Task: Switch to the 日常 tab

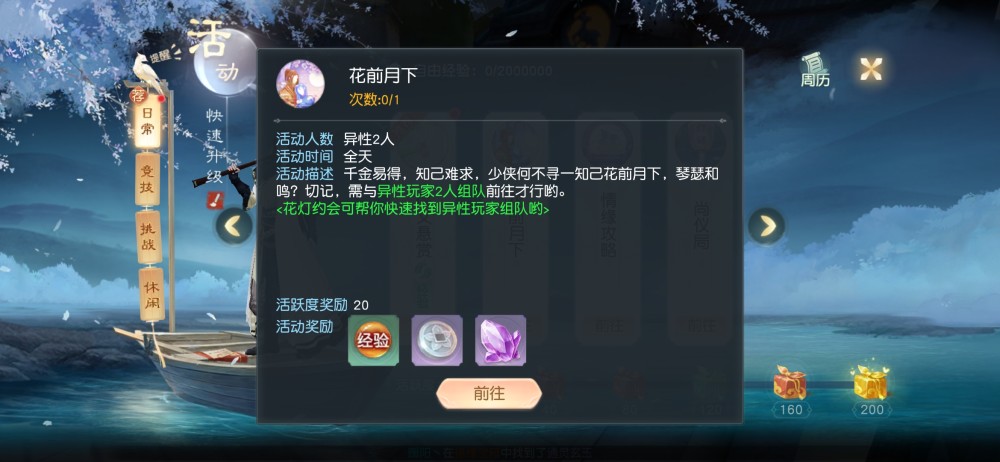Action: 148,123
